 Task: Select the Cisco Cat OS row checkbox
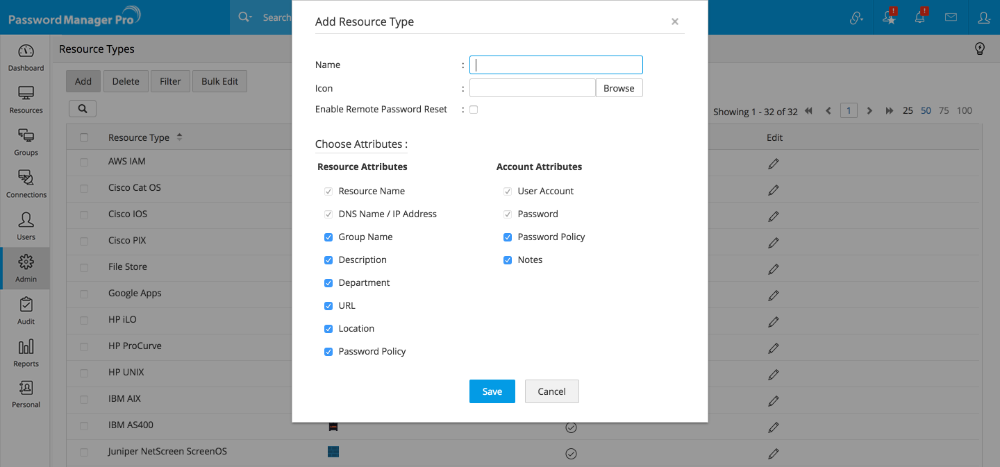point(84,189)
